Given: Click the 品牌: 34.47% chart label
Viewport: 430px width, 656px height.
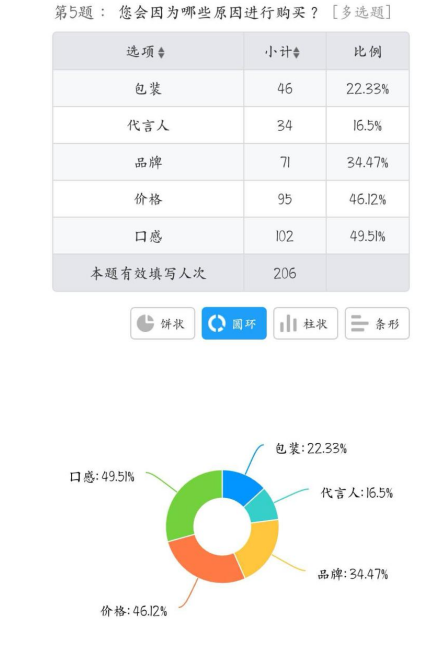Looking at the screenshot, I should pos(353,574).
